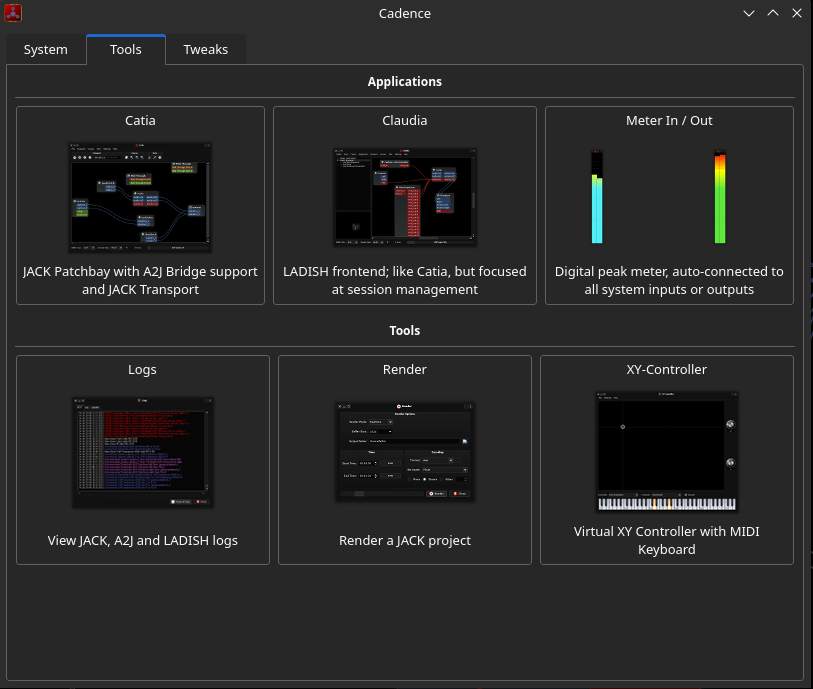
Task: Click the Cadence app icon in title bar
Action: point(13,13)
